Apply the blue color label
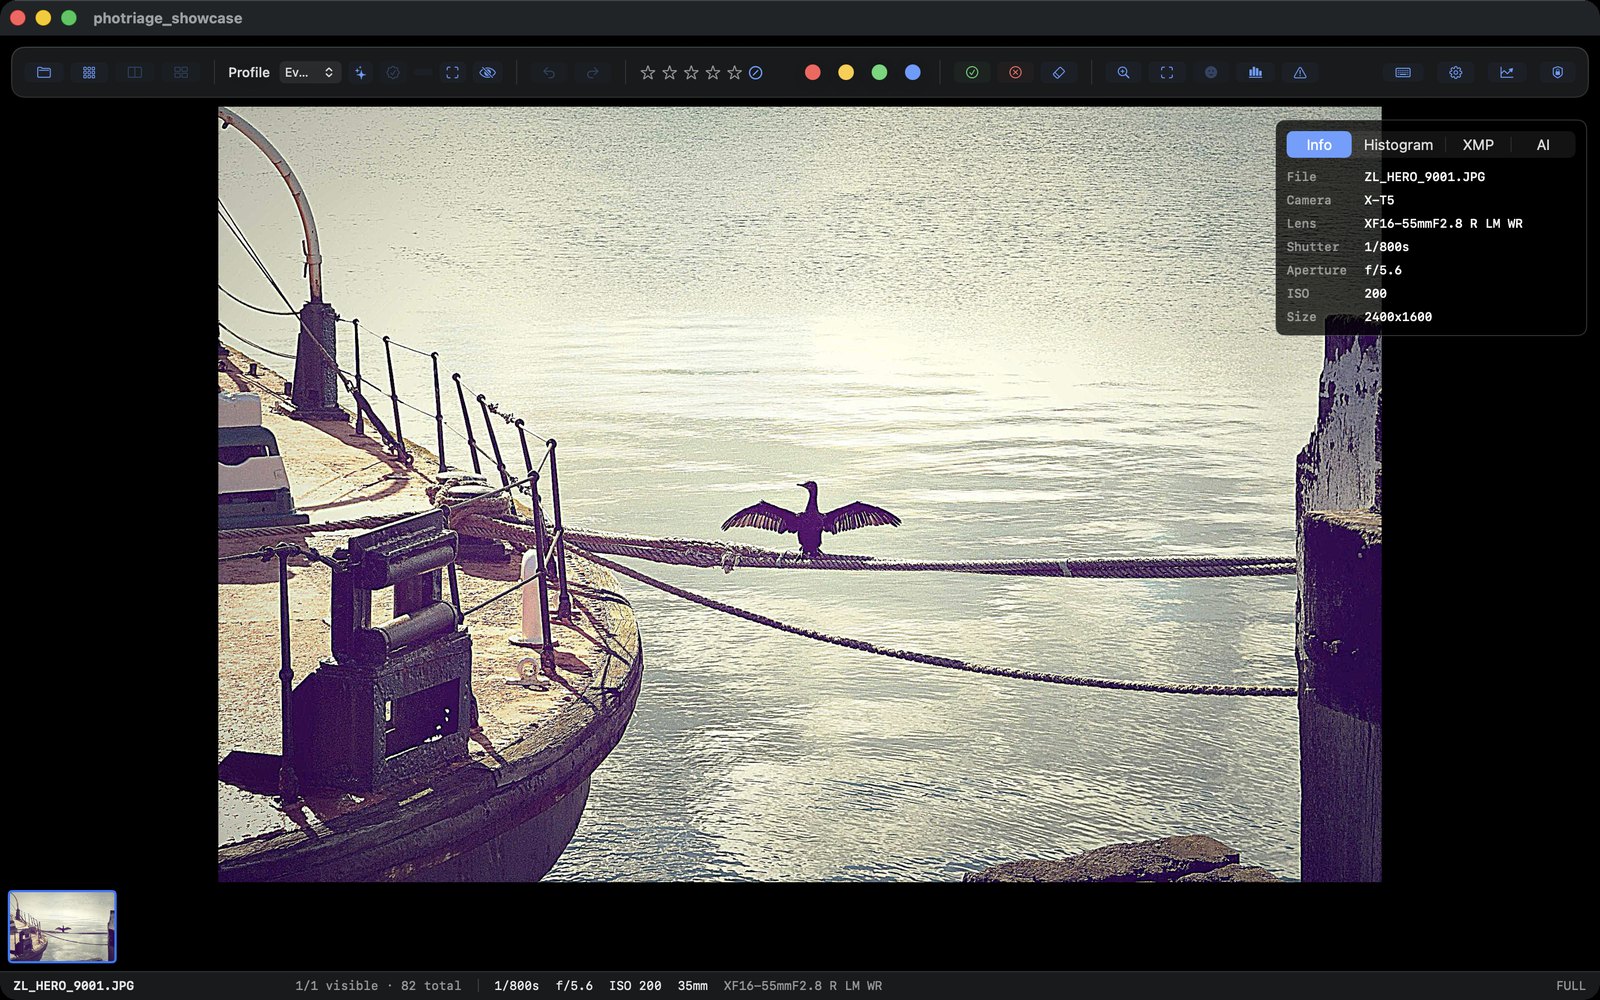The height and width of the screenshot is (1000, 1600). (913, 72)
